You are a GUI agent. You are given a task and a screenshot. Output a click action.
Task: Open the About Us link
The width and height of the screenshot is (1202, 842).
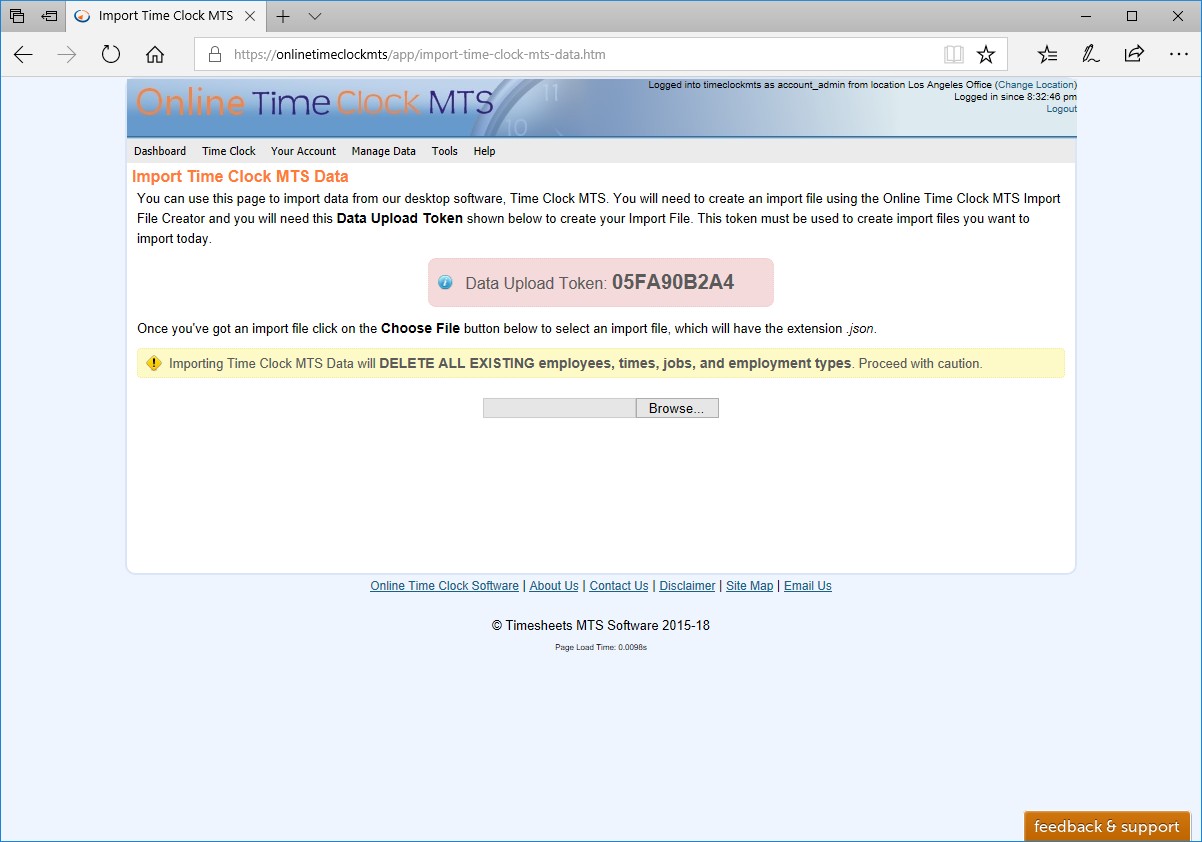click(554, 586)
